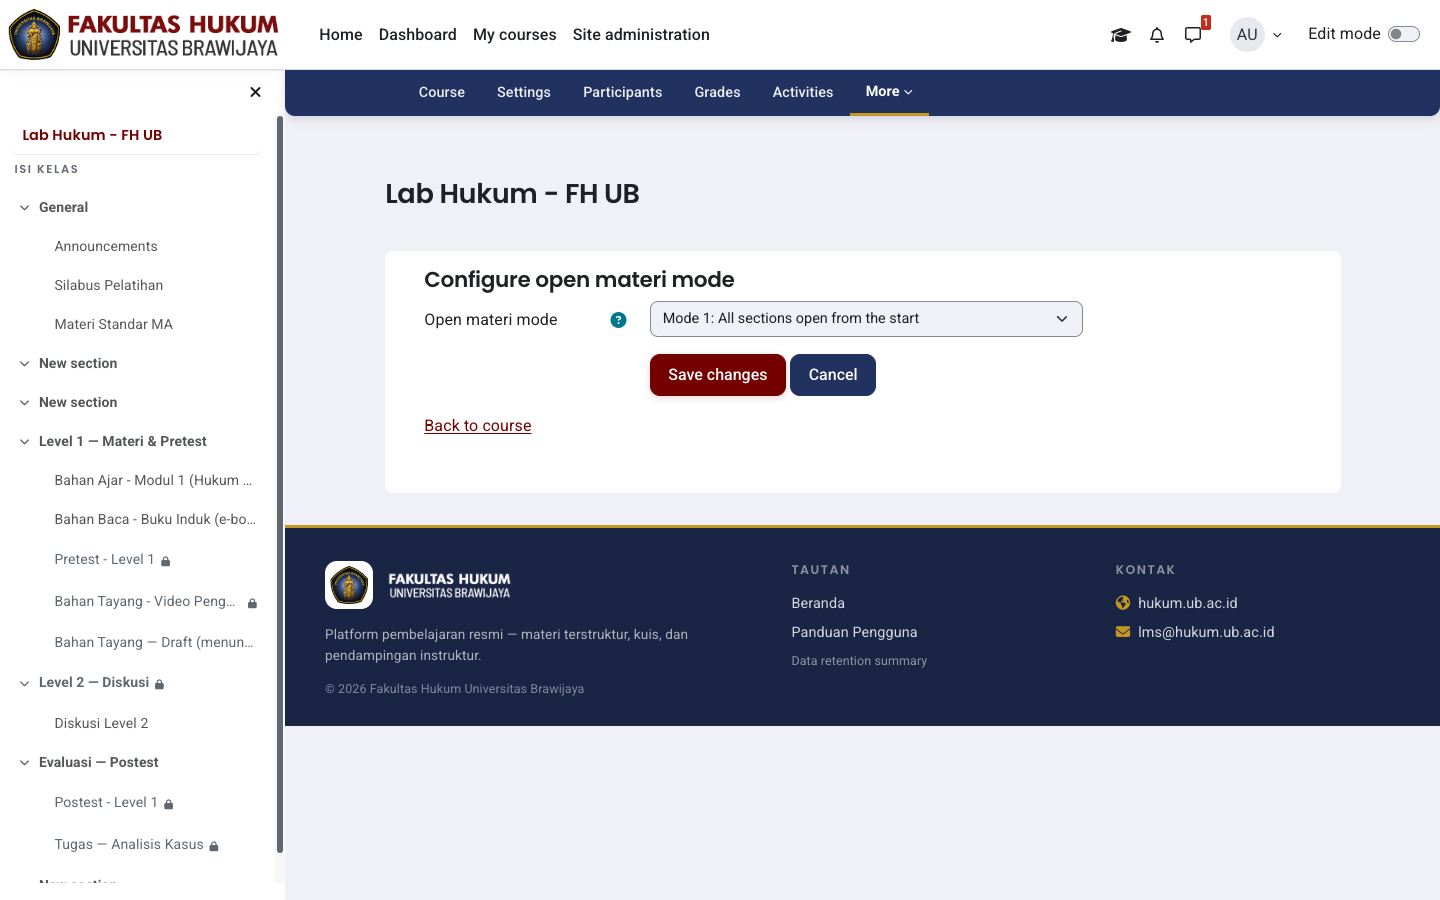Click the globe icon beside hukum.ub.ac.id
This screenshot has width=1440, height=900.
1123,603
